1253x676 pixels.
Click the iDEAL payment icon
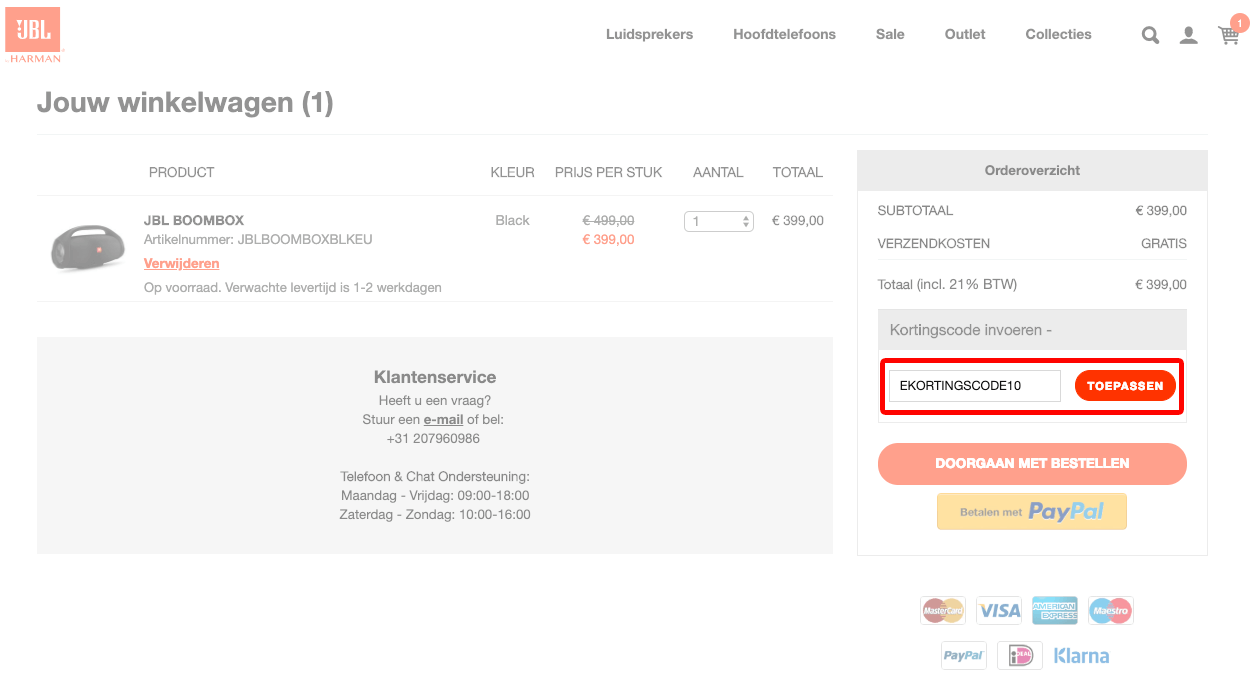pyautogui.click(x=1020, y=656)
